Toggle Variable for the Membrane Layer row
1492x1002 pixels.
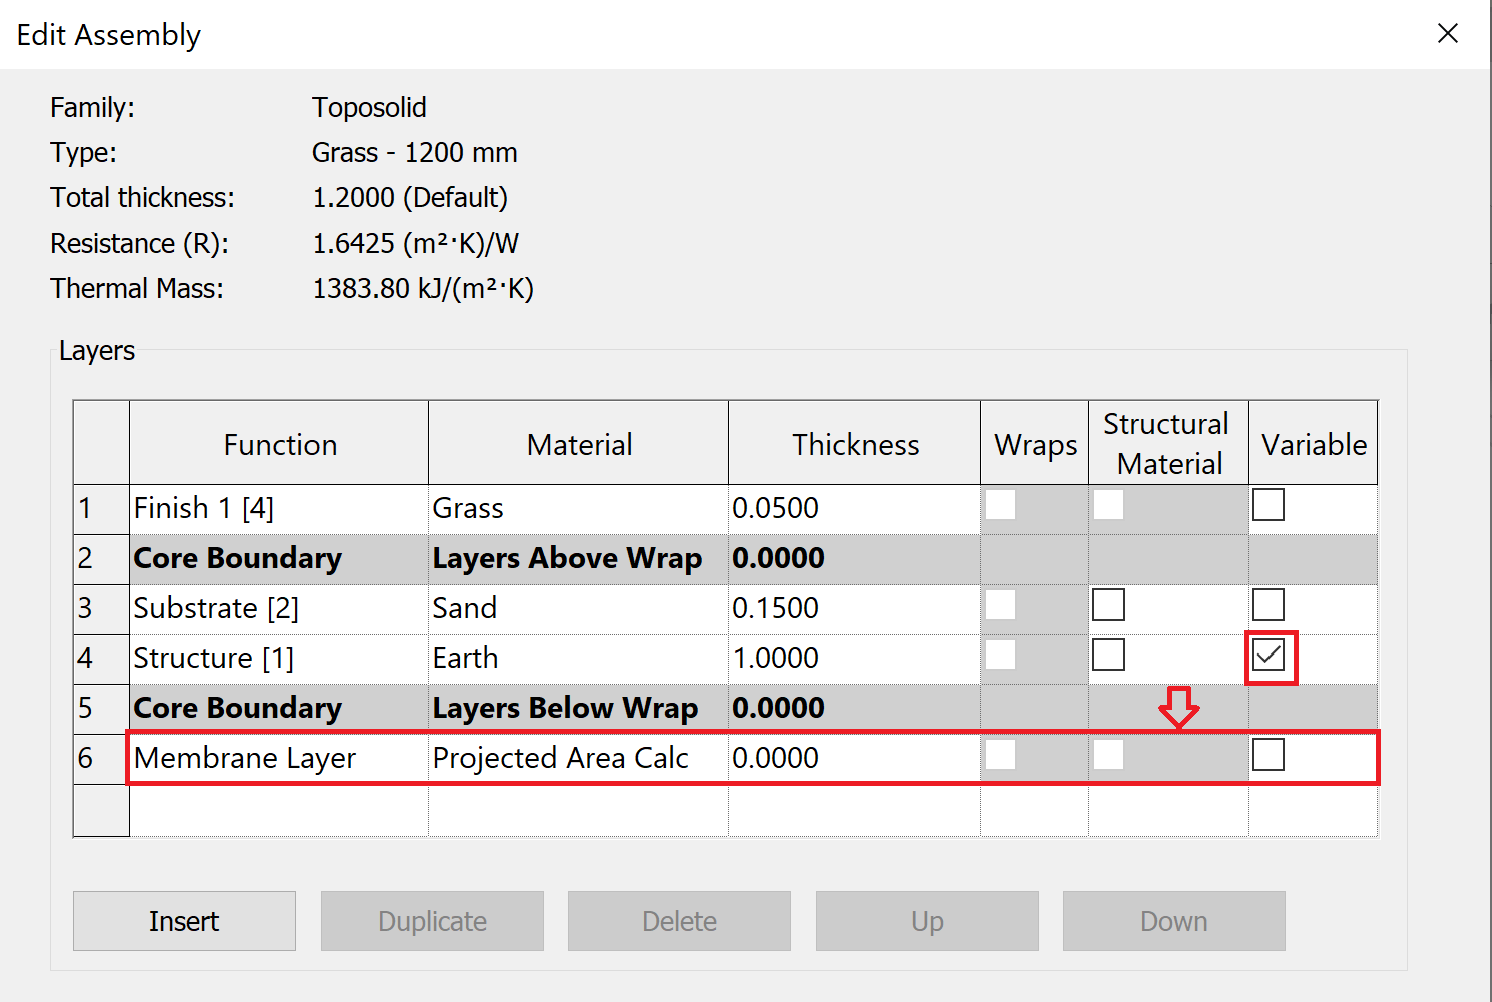(1268, 755)
